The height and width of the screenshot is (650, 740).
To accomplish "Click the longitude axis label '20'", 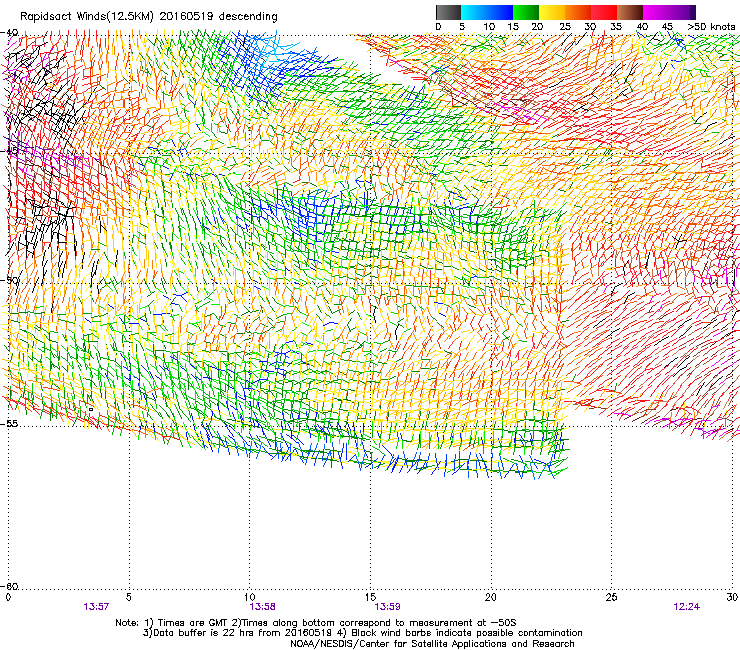I will (x=491, y=597).
